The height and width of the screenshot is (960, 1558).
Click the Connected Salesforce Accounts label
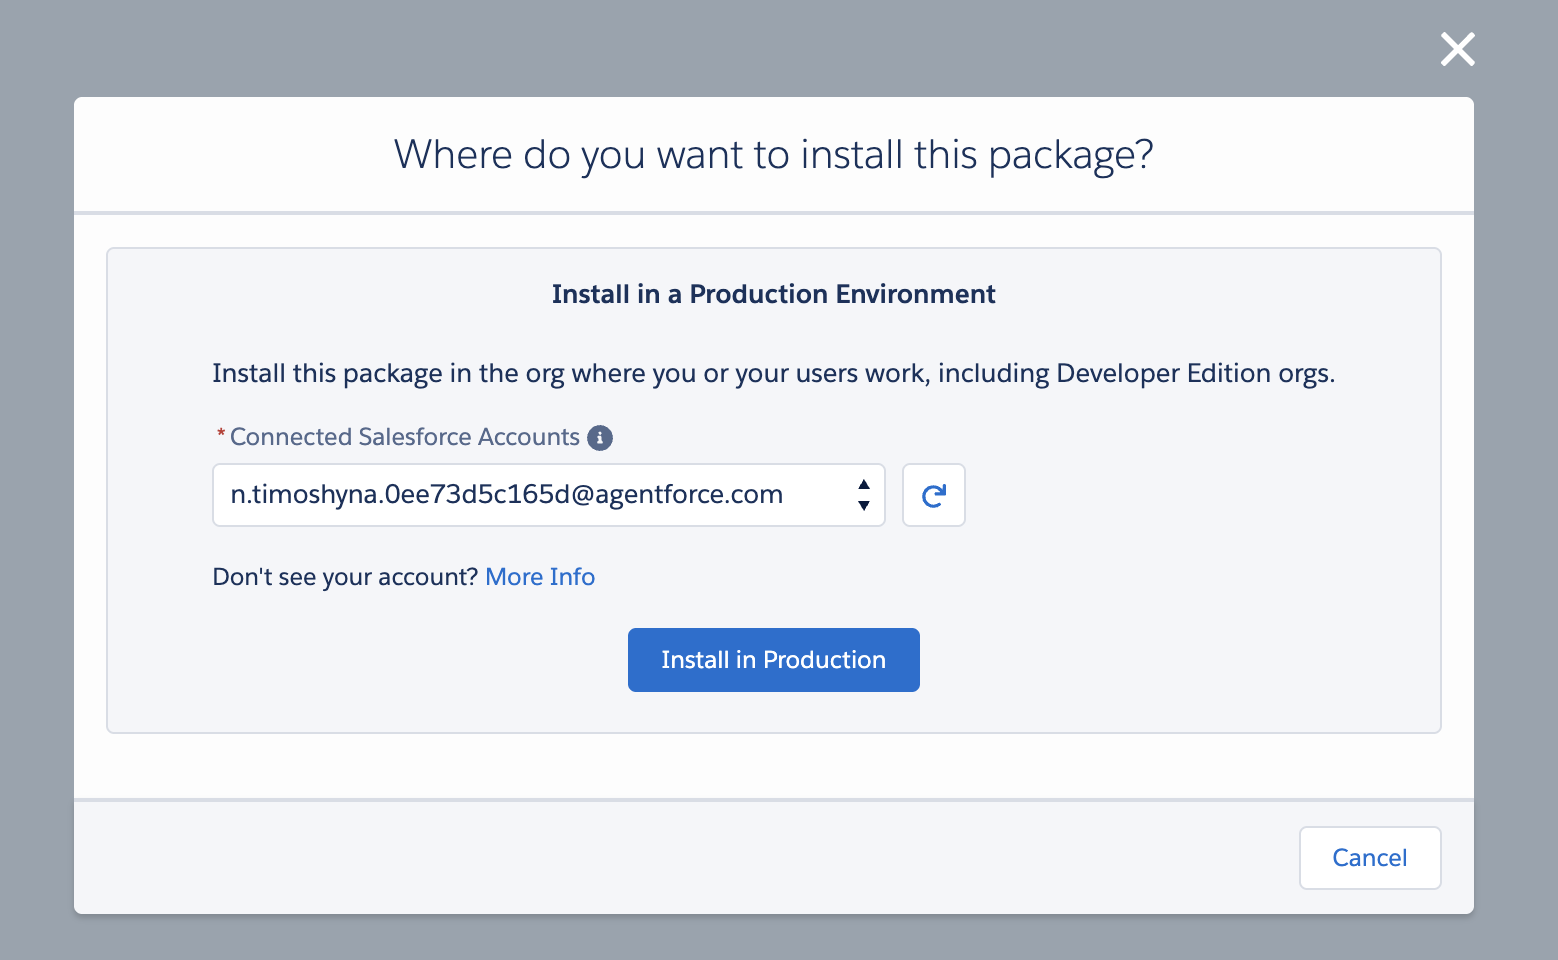[405, 437]
